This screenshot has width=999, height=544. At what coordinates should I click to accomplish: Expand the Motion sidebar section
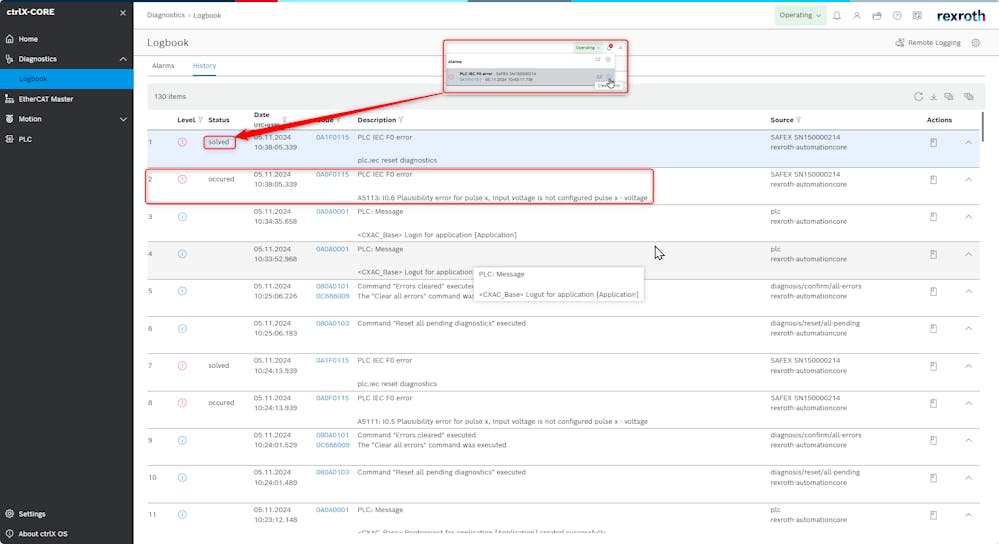pos(123,119)
